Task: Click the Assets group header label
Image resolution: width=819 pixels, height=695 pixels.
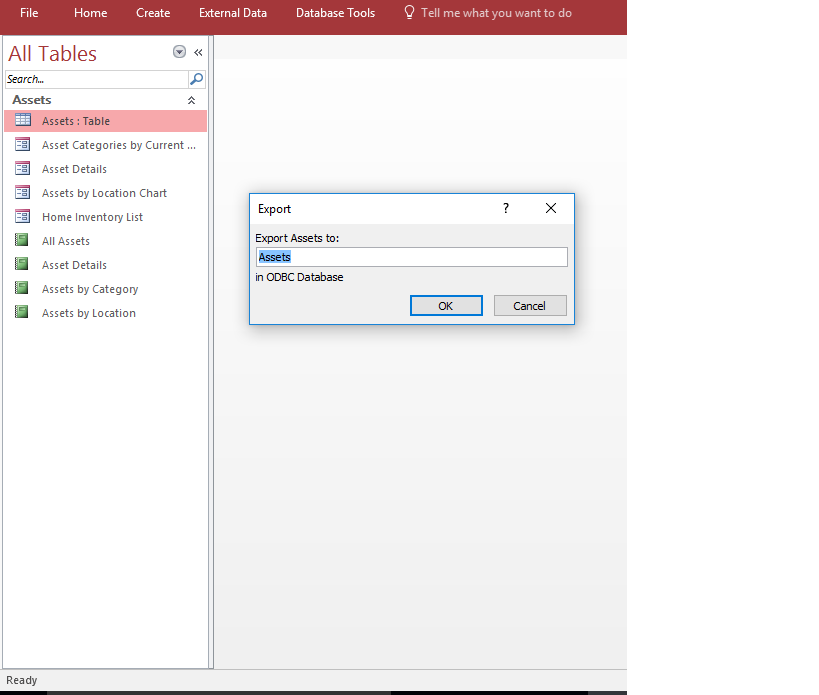Action: click(32, 100)
